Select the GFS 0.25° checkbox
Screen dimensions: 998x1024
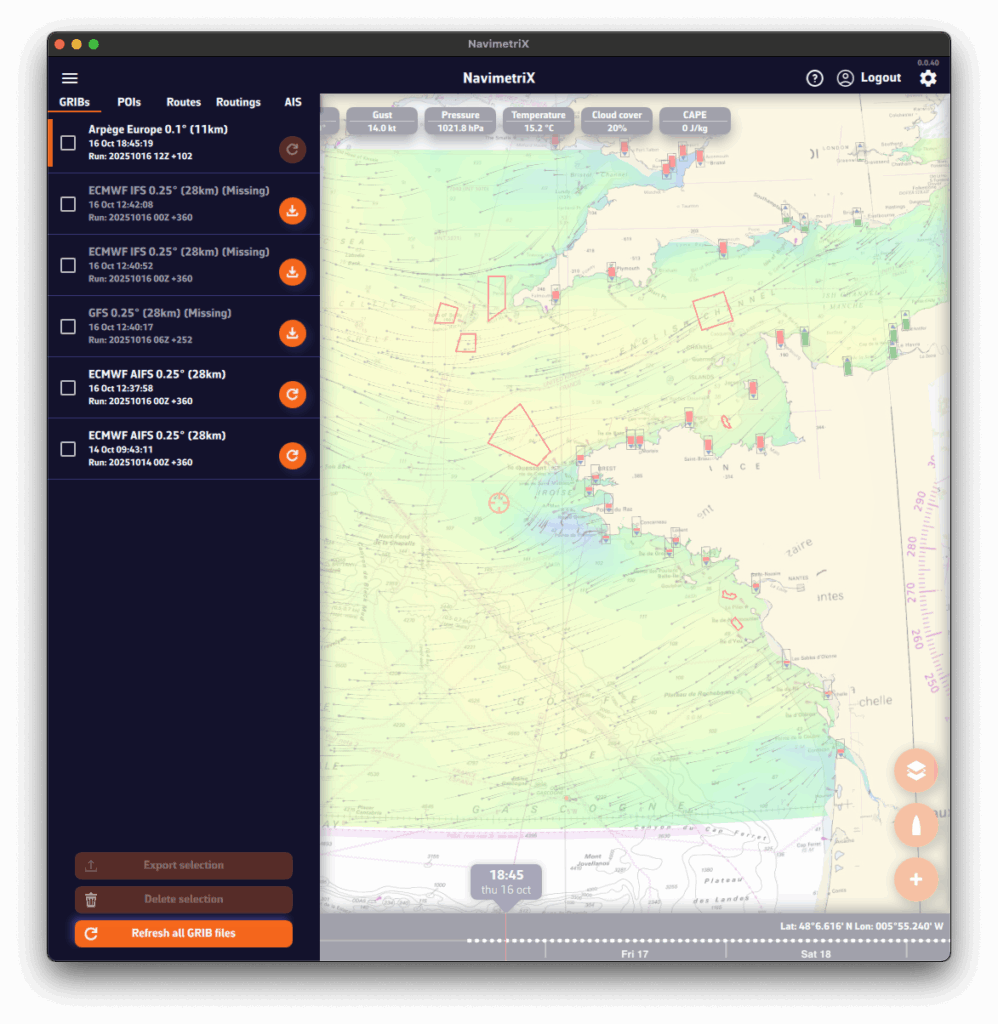(68, 327)
